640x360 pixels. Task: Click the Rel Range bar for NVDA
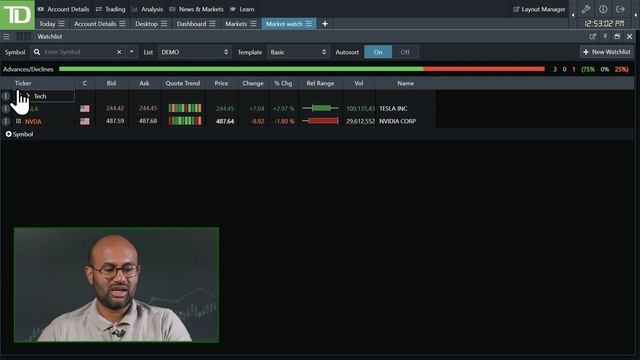tap(320, 121)
